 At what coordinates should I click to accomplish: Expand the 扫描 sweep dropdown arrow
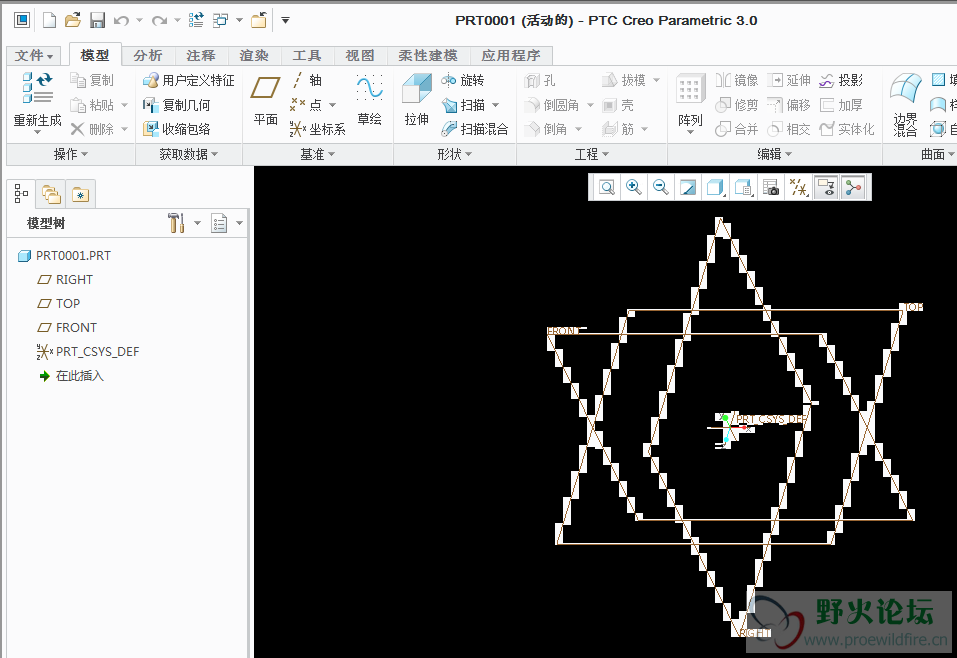tap(496, 105)
